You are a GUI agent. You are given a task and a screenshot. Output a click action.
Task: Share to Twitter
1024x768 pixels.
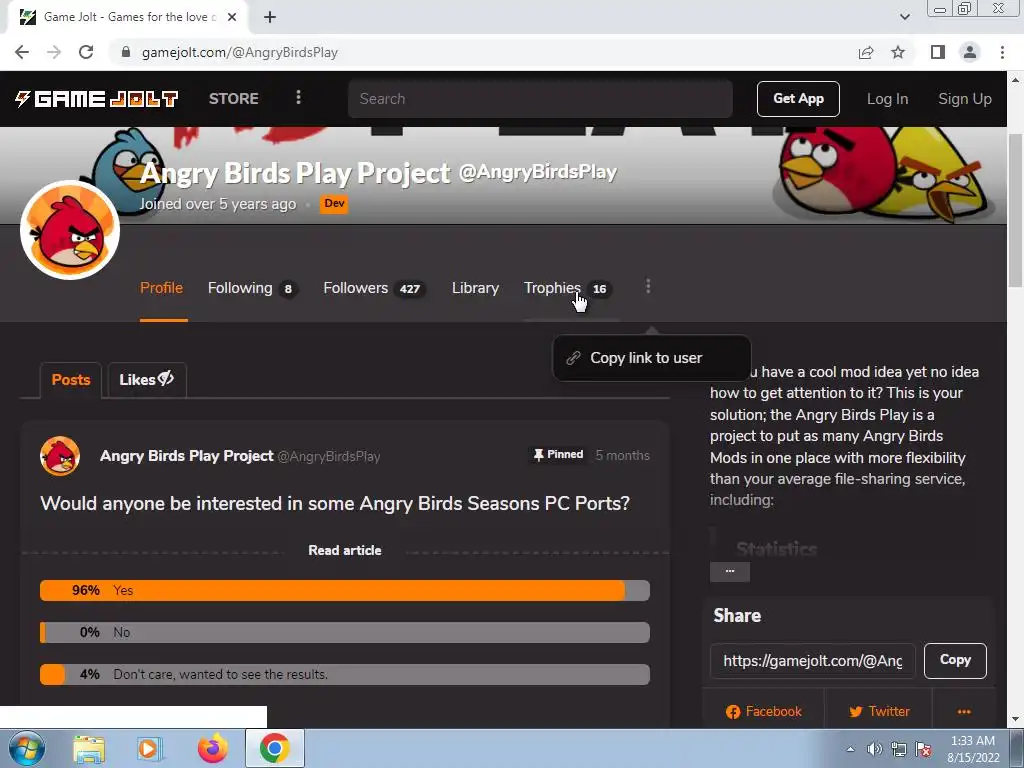click(x=879, y=711)
